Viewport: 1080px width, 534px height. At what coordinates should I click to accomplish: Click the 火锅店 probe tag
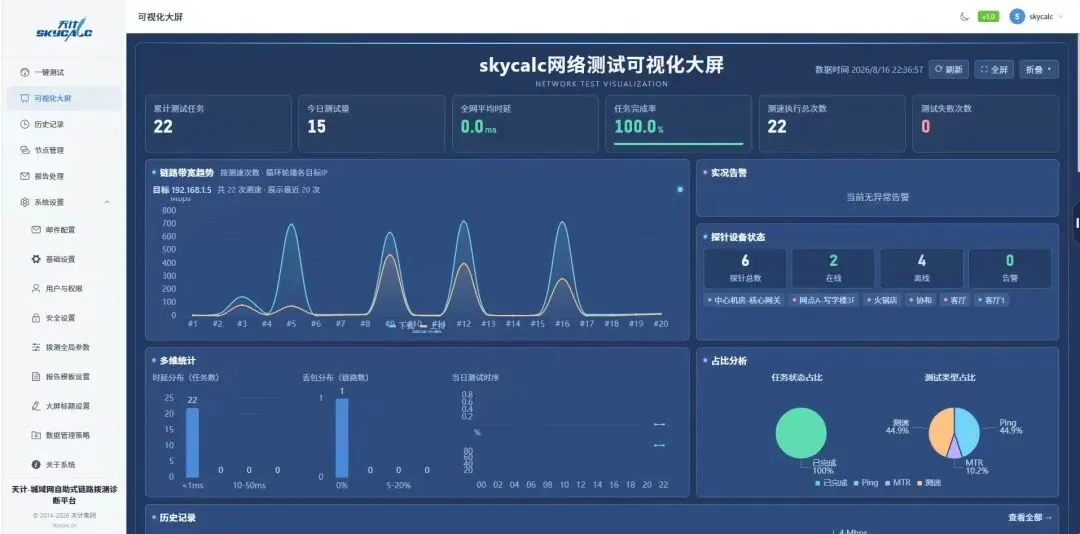pyautogui.click(x=883, y=300)
